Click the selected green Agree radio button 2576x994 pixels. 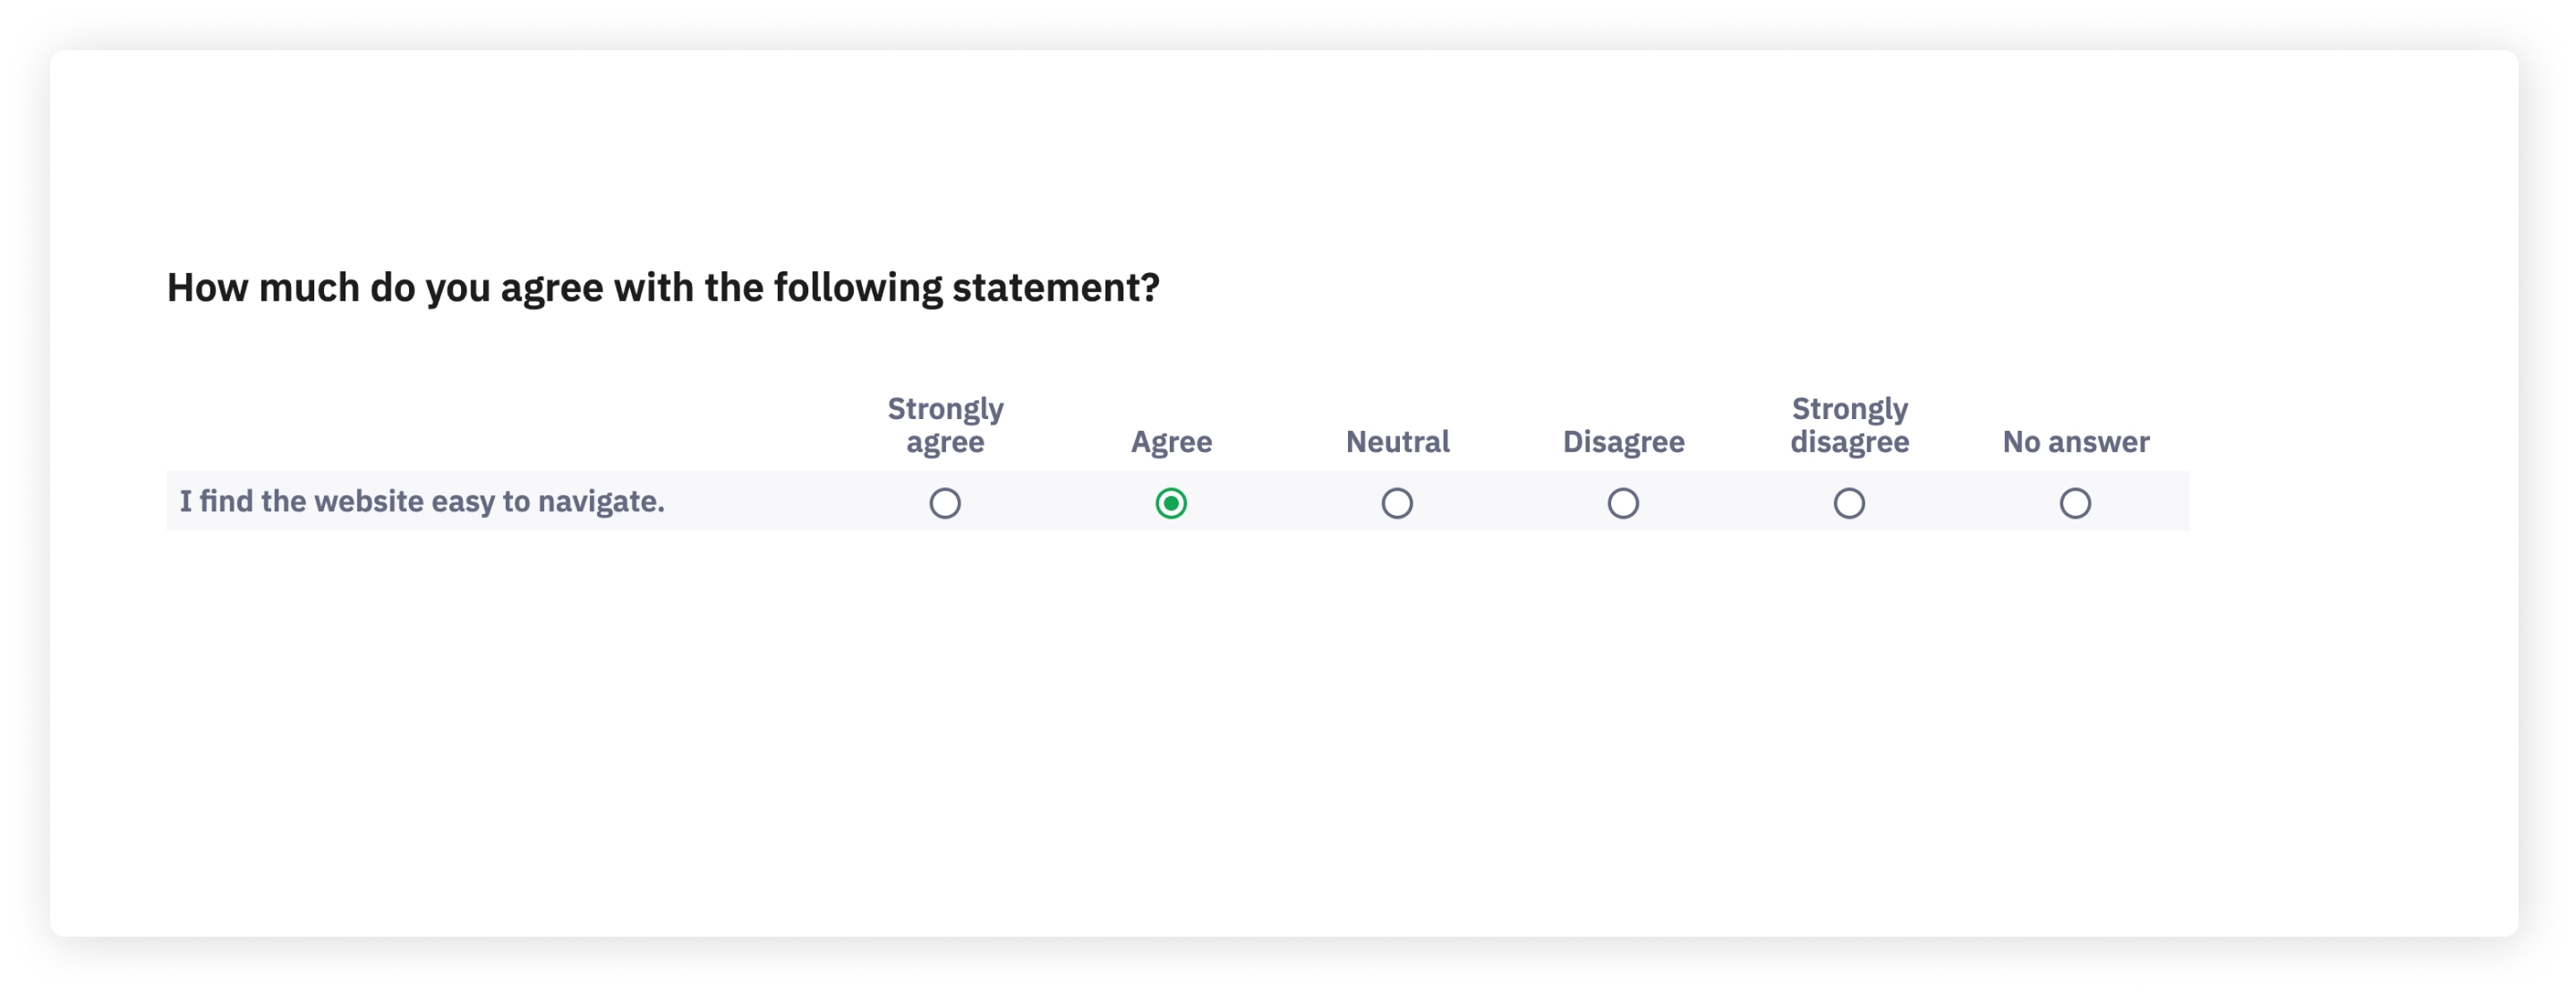point(1171,503)
